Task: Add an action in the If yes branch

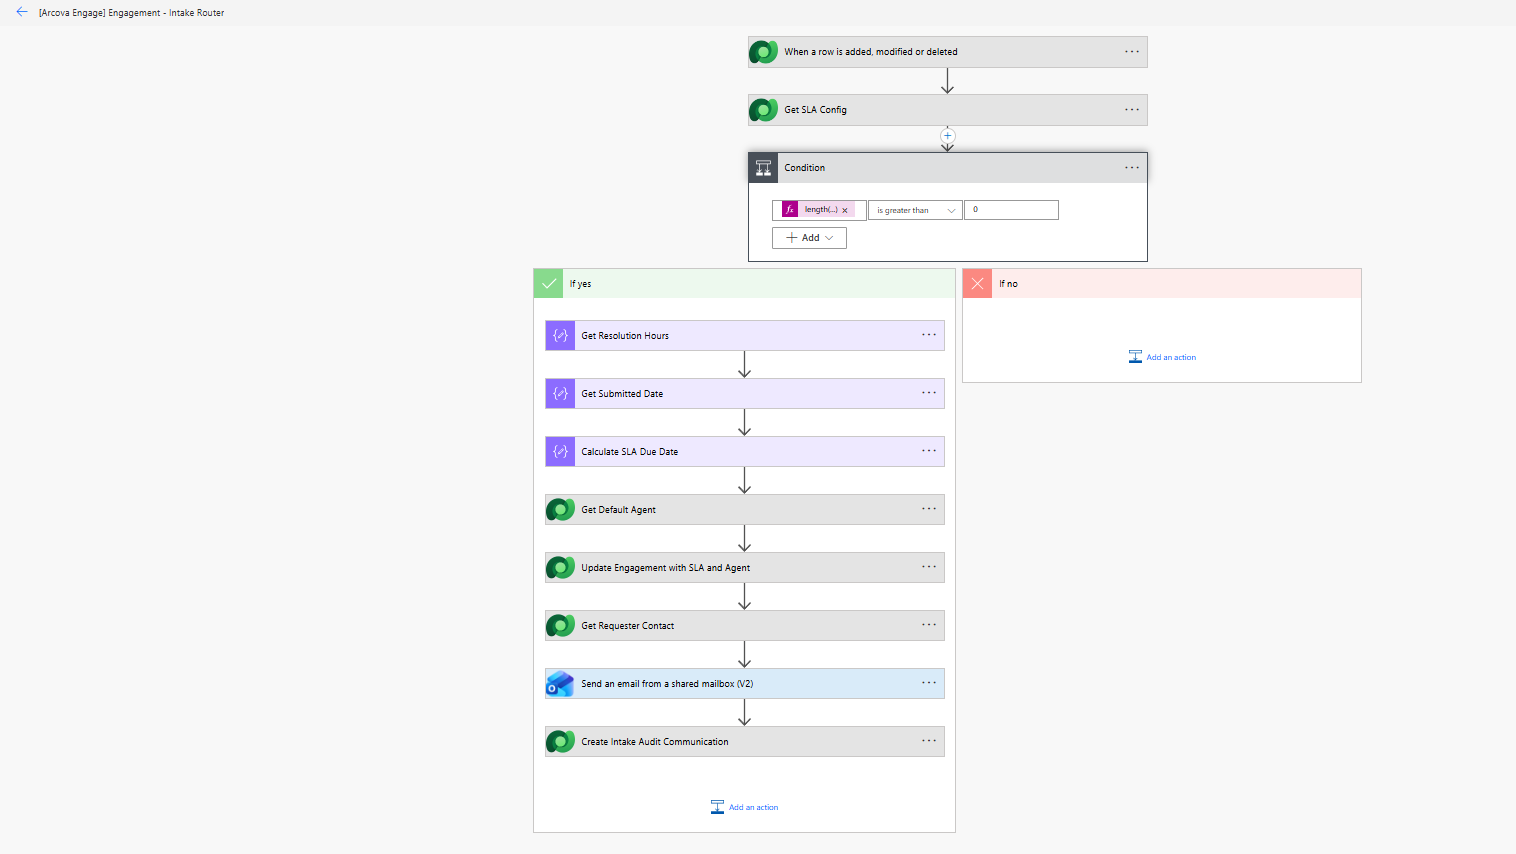Action: tap(744, 807)
